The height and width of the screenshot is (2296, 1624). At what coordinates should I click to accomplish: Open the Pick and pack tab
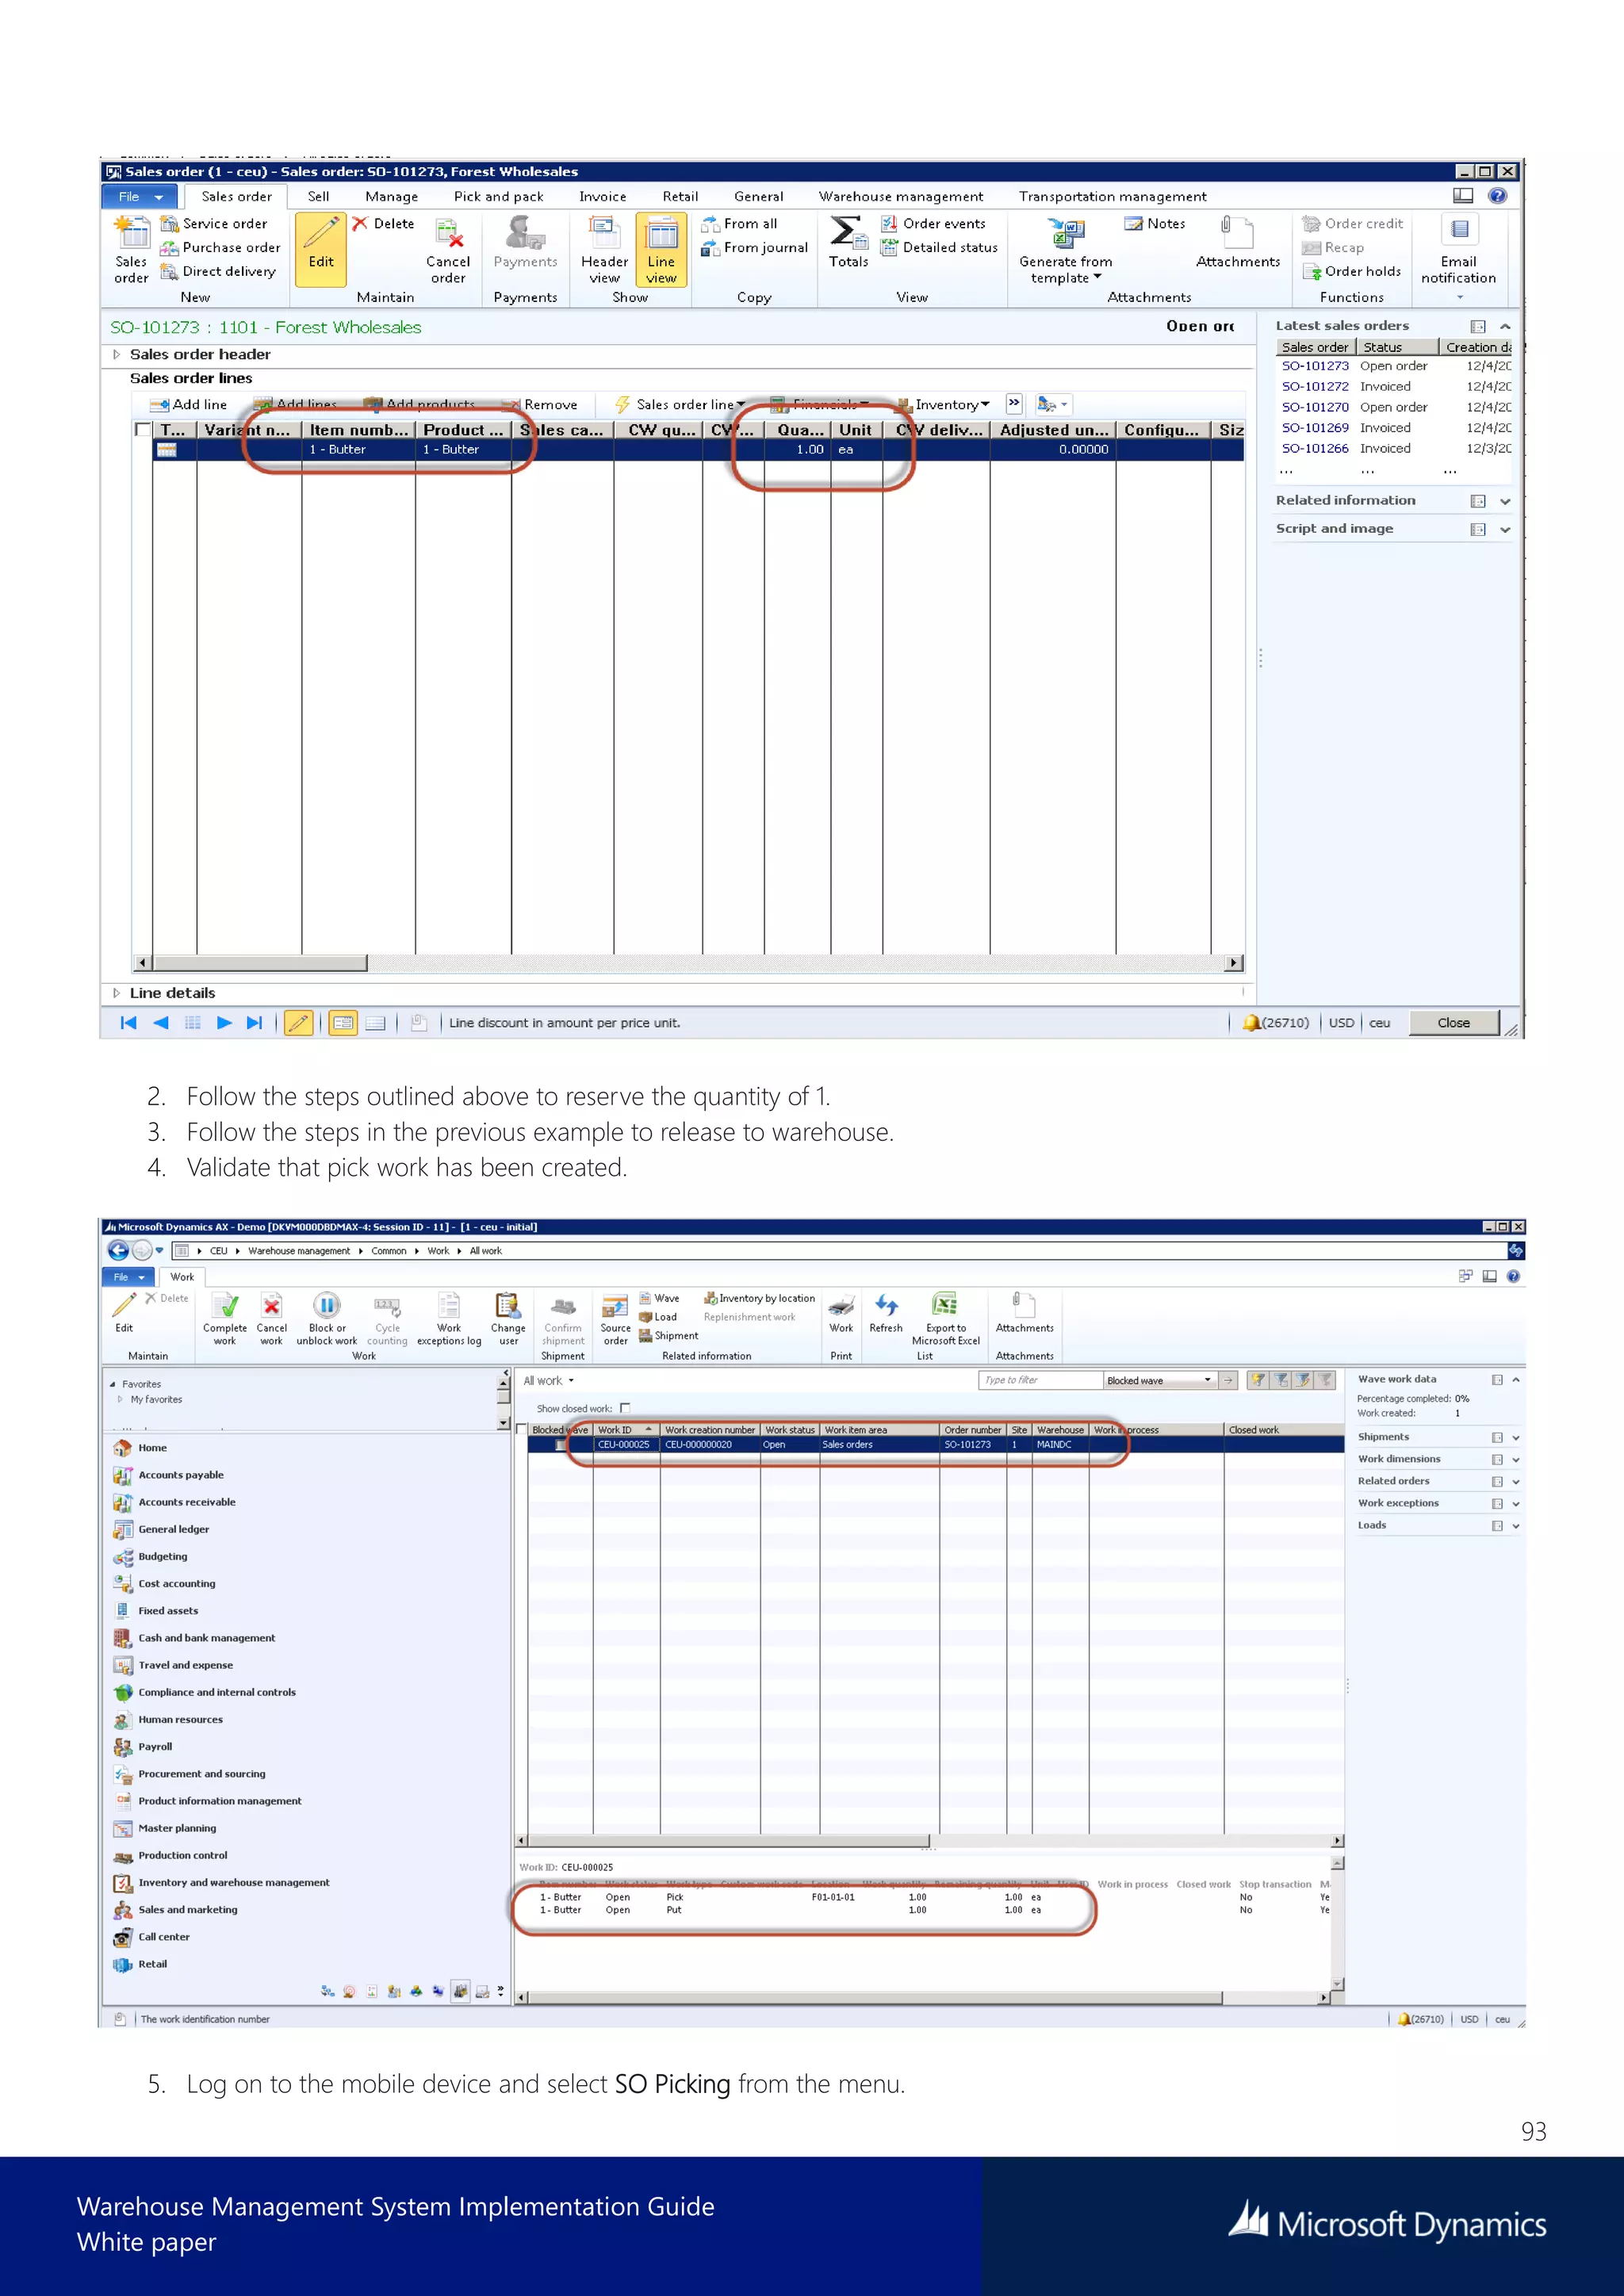pyautogui.click(x=498, y=196)
